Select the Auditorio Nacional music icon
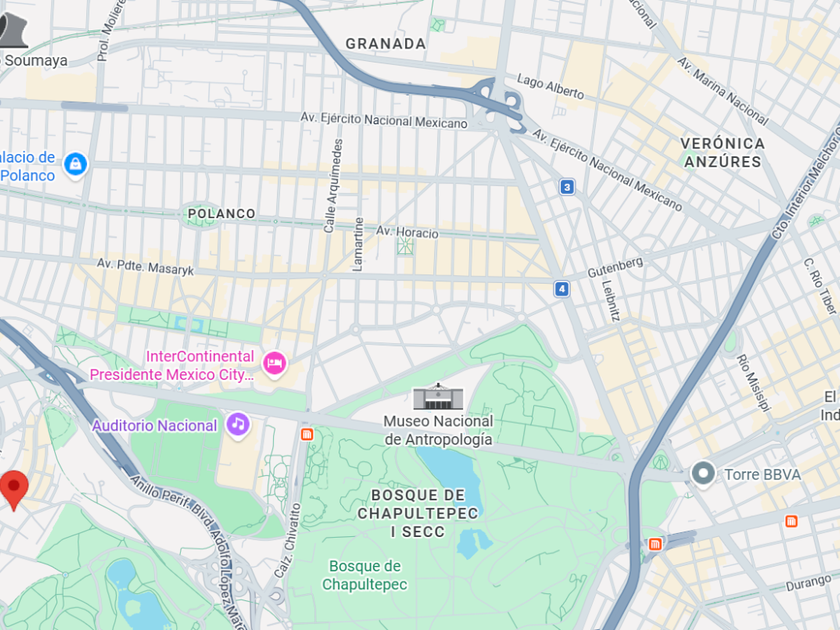 point(238,425)
